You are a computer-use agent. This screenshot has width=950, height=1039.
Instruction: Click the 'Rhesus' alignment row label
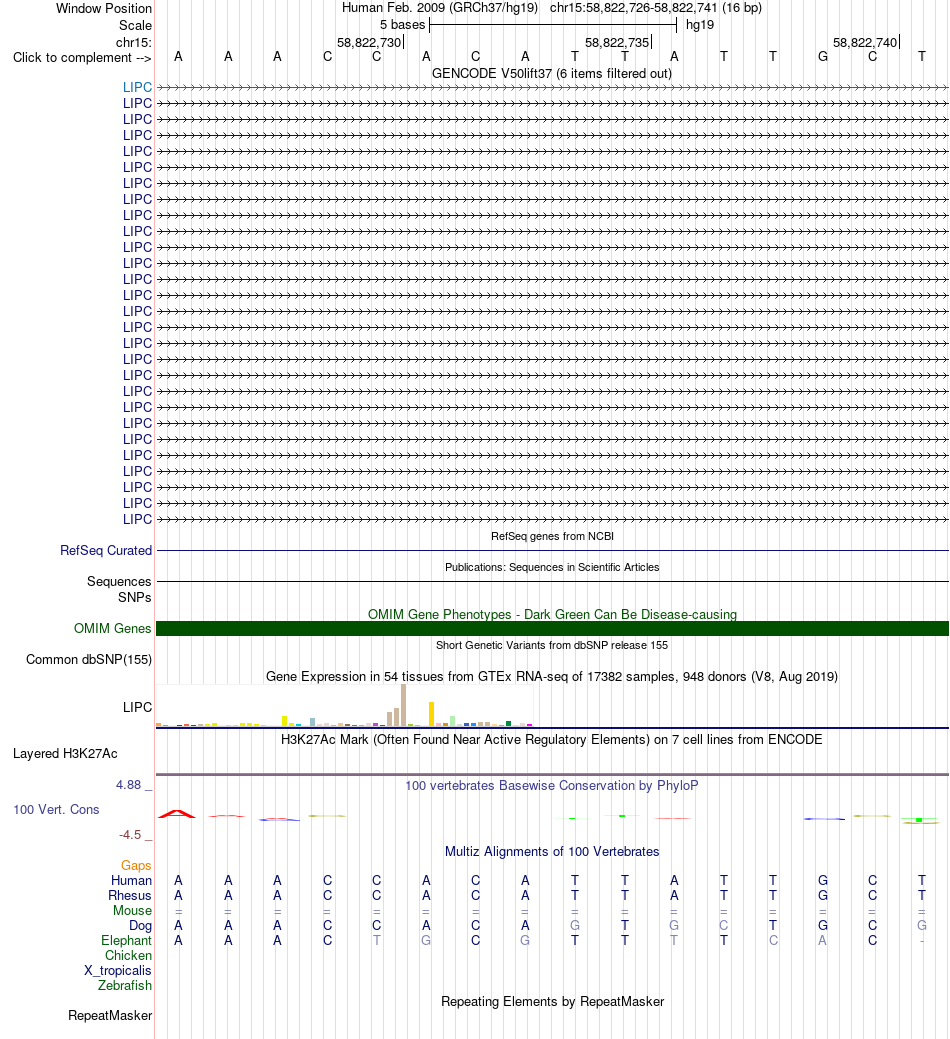click(130, 896)
